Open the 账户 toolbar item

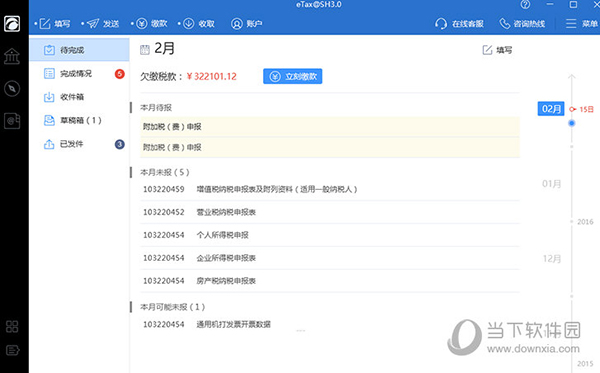(247, 24)
